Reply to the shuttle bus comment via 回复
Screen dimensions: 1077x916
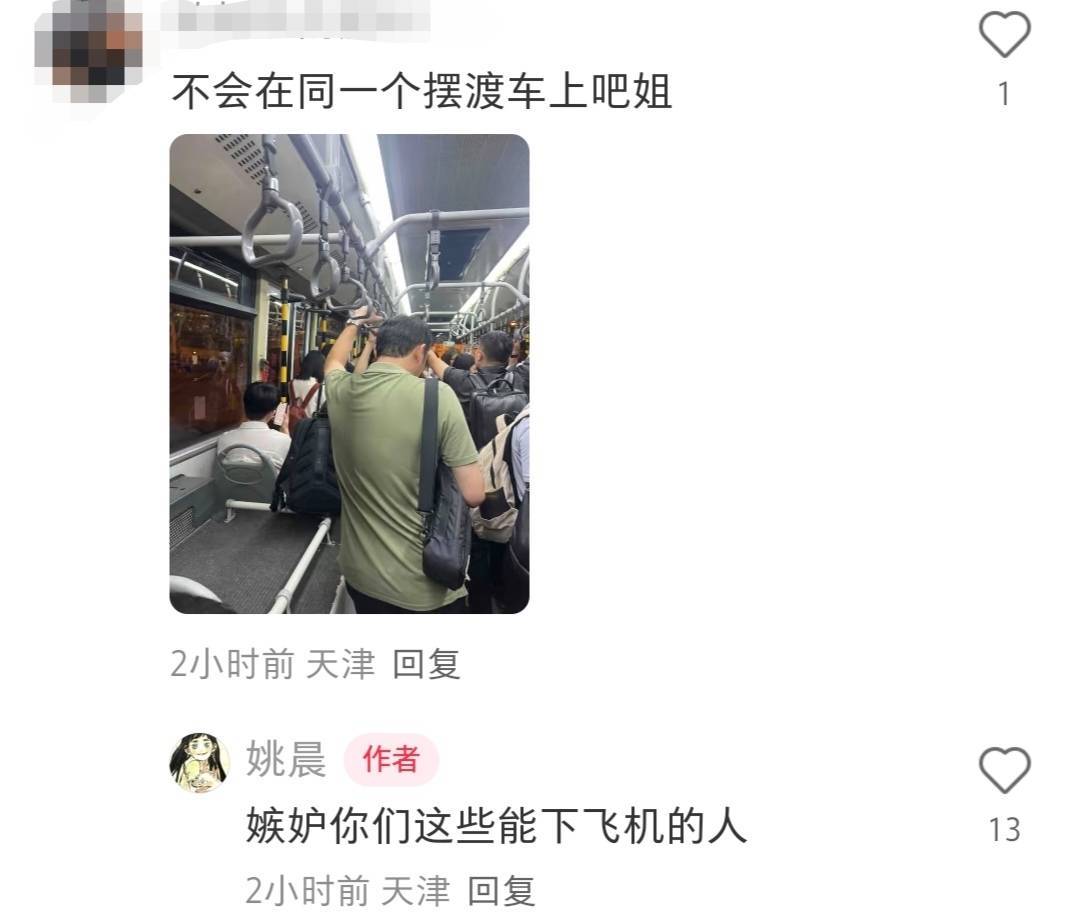click(x=426, y=664)
